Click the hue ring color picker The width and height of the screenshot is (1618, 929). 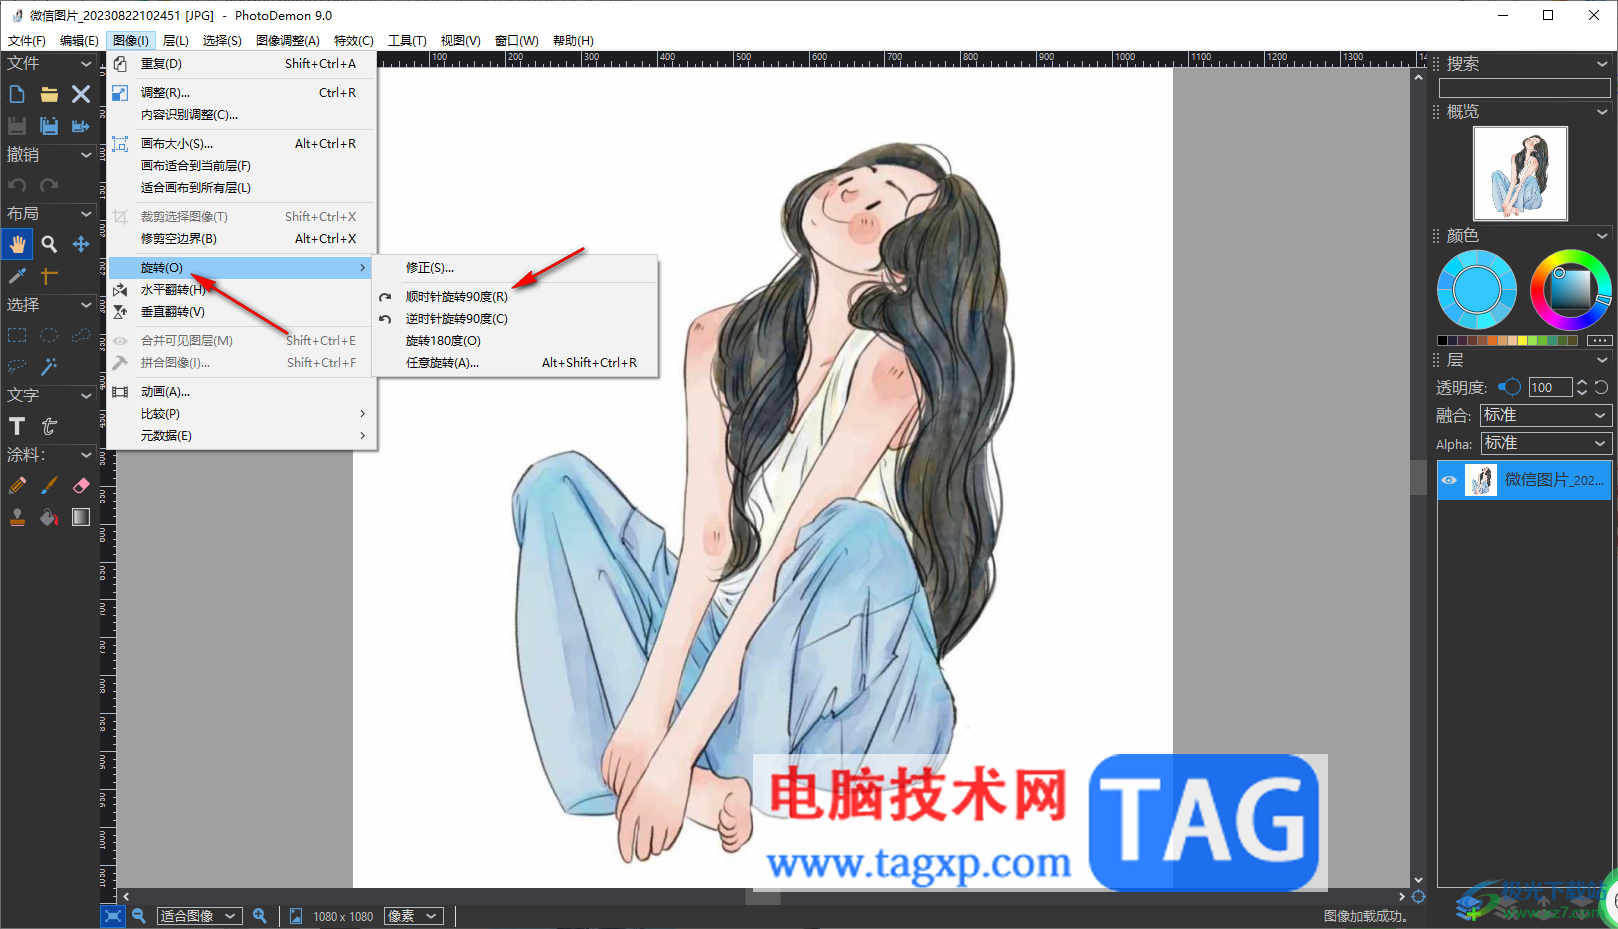[x=1570, y=290]
